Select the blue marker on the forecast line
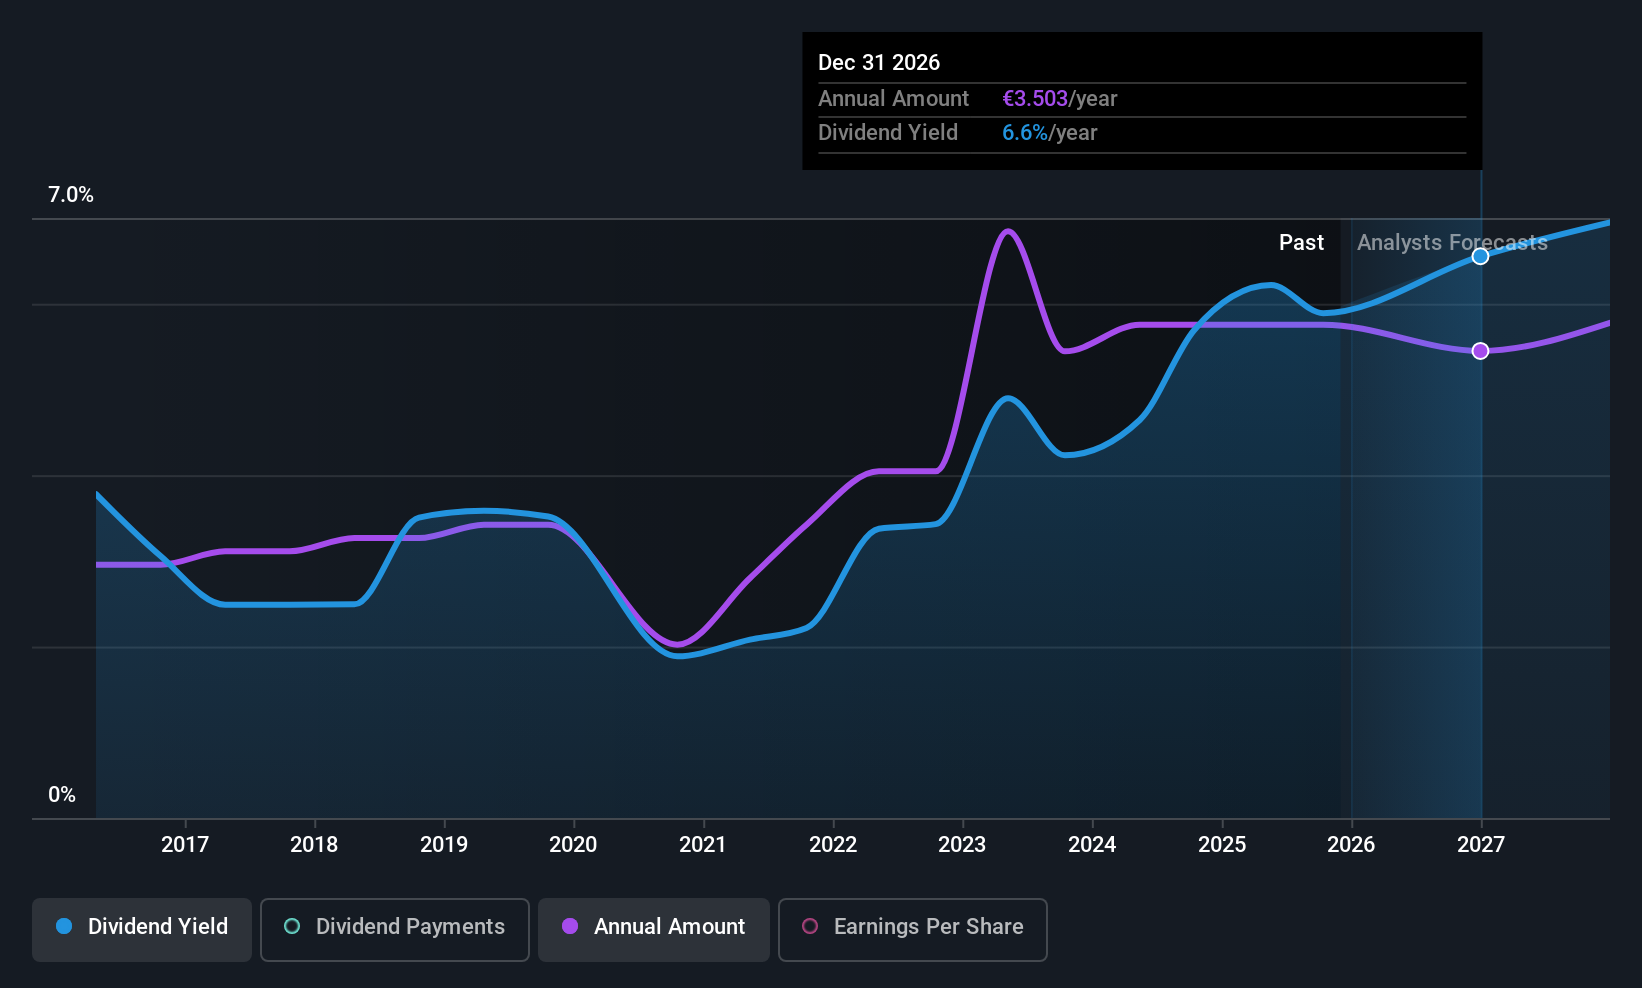 point(1480,256)
